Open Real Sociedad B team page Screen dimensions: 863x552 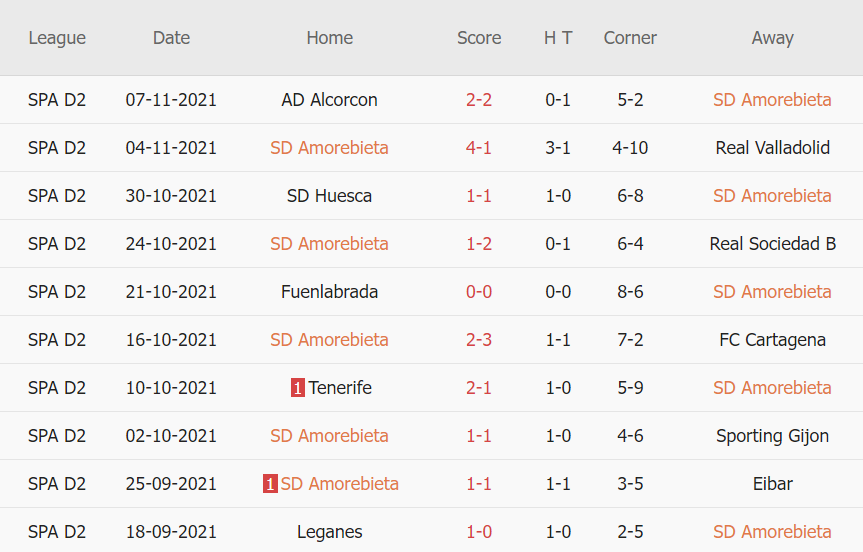click(x=772, y=244)
